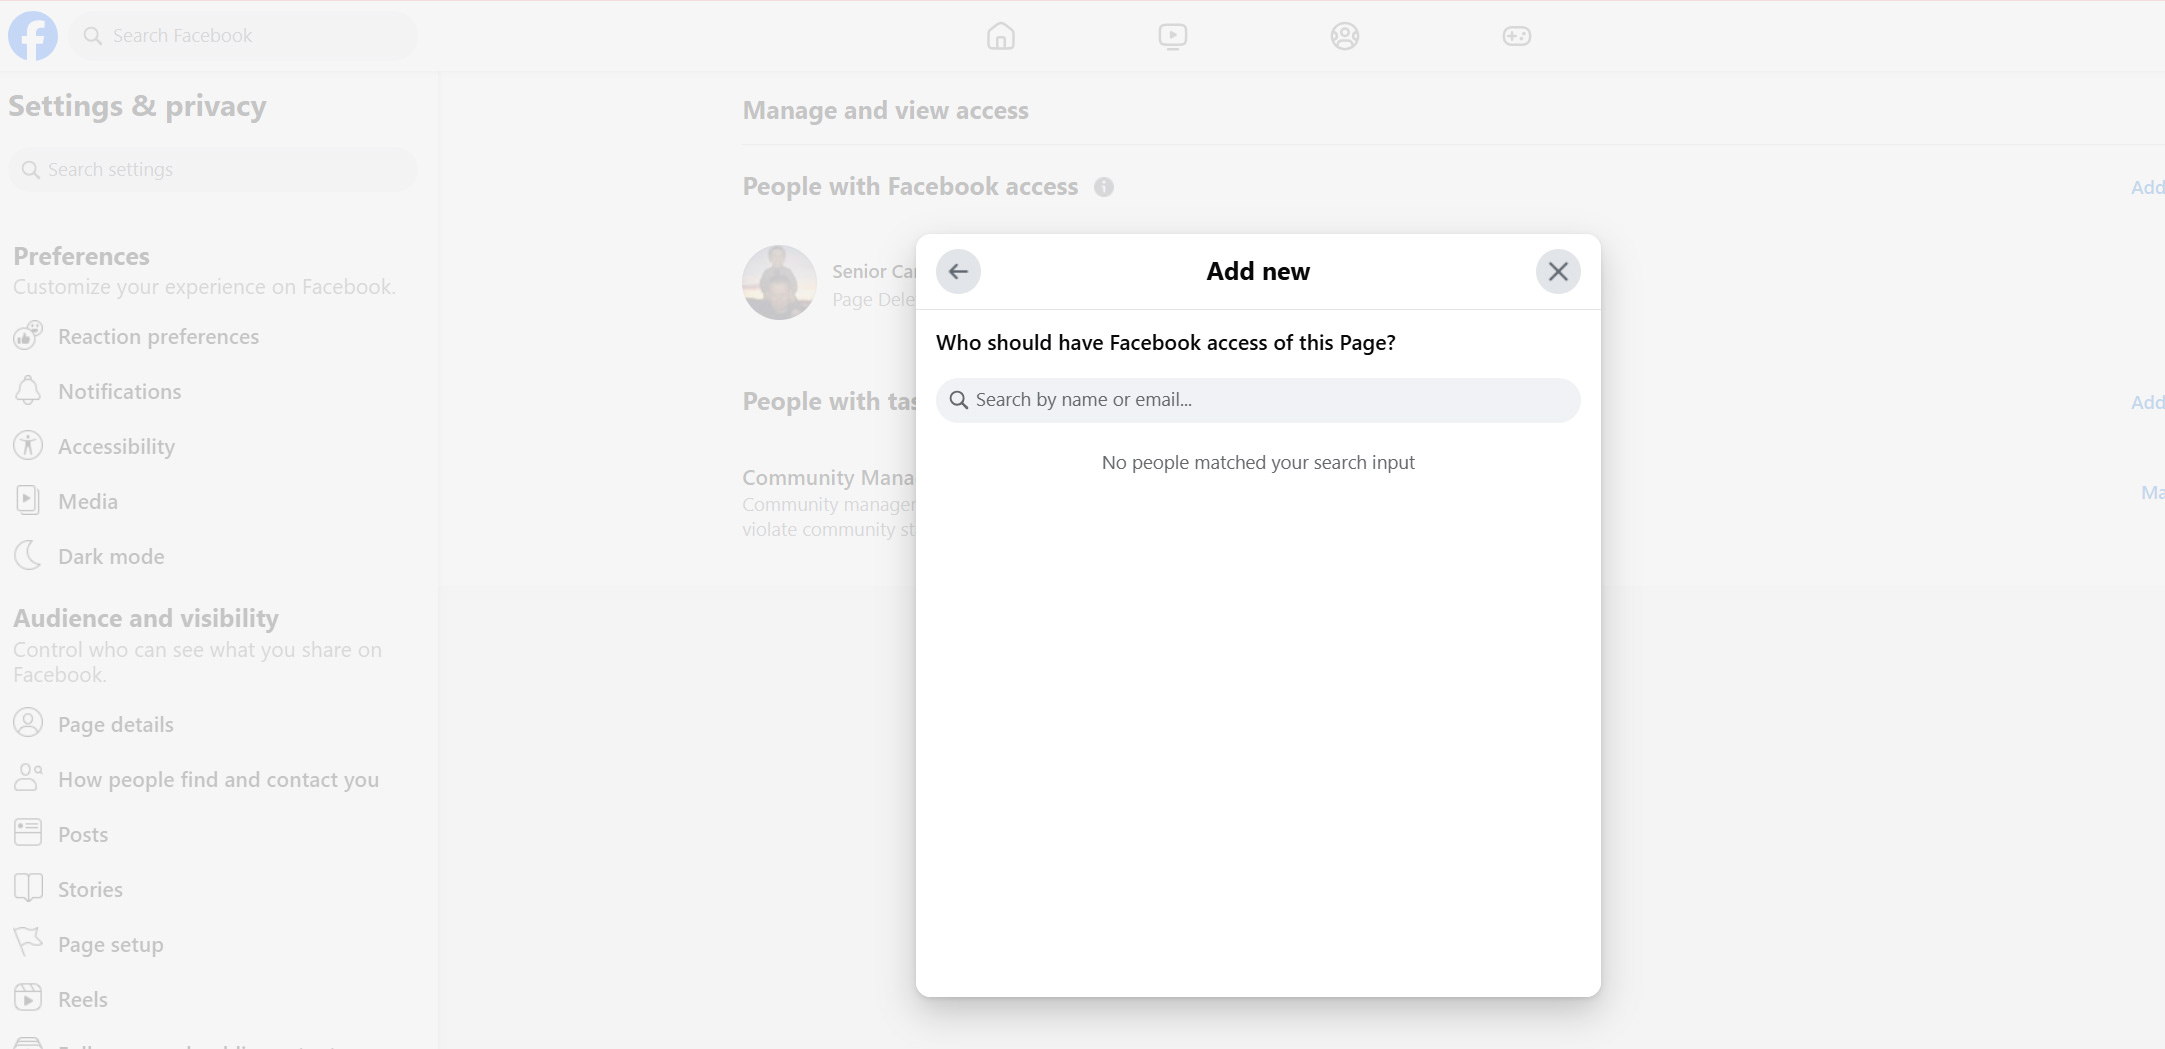Screen dimensions: 2165x1049
Task: Click the Facebook logo icon
Action: pos(33,36)
